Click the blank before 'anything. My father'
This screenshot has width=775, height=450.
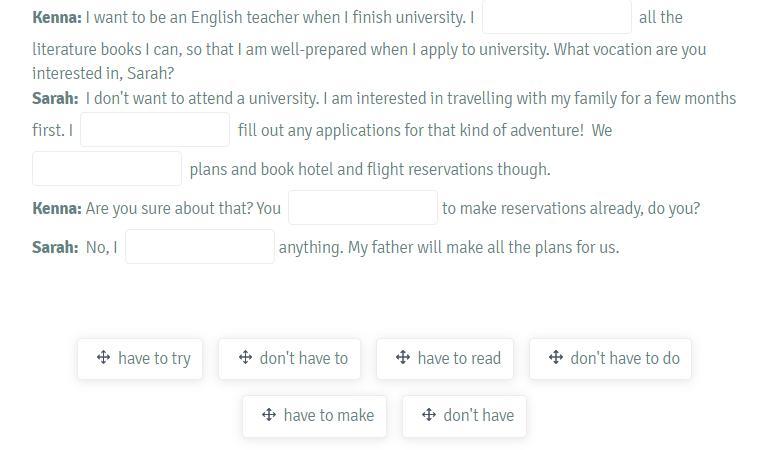pyautogui.click(x=200, y=247)
